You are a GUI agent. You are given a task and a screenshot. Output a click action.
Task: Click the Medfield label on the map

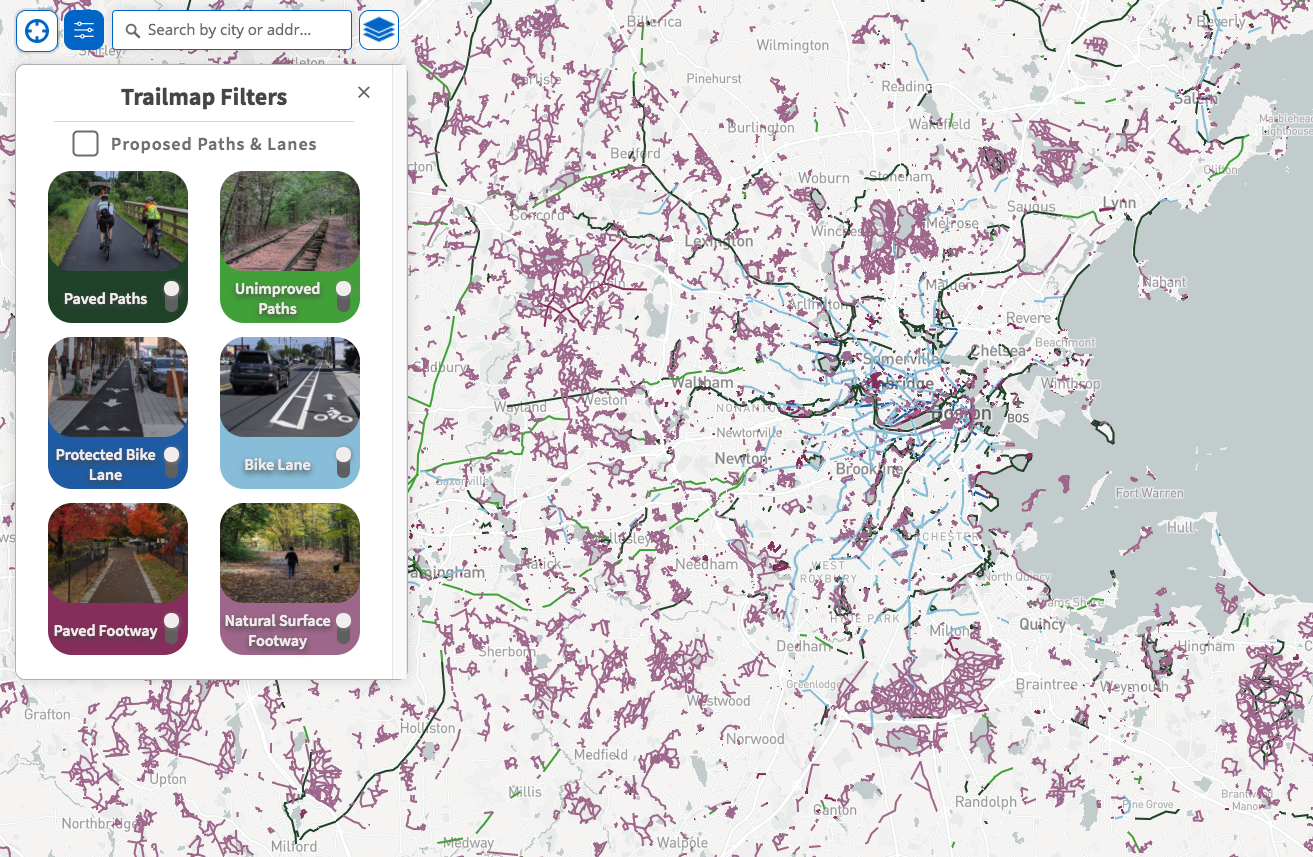[x=600, y=754]
